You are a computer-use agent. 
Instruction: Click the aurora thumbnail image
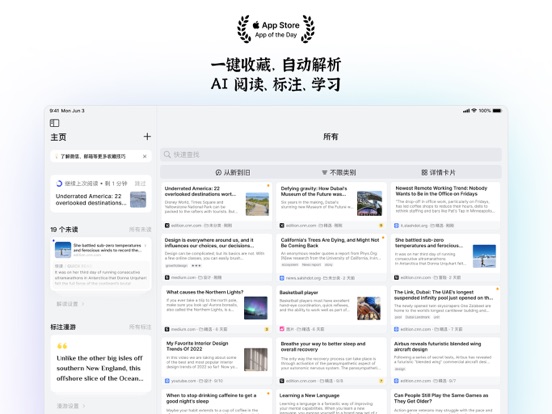tap(256, 308)
